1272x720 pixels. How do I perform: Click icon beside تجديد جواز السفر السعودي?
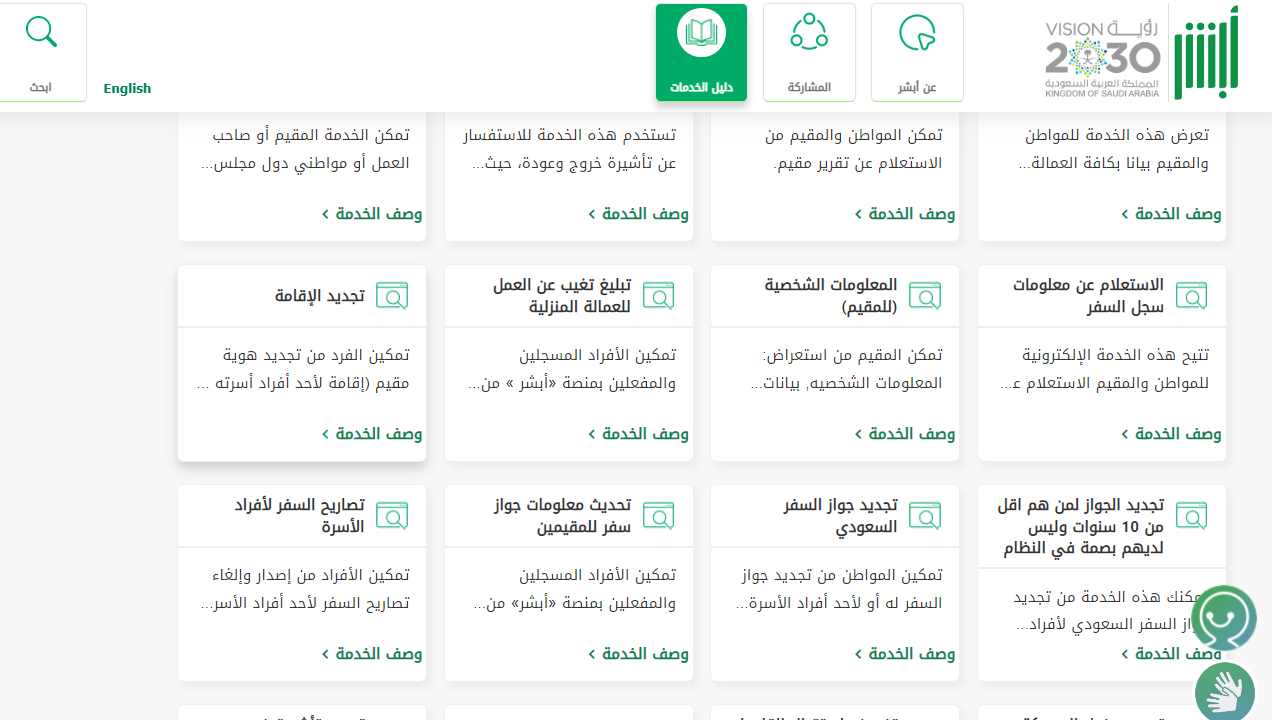[x=925, y=516]
